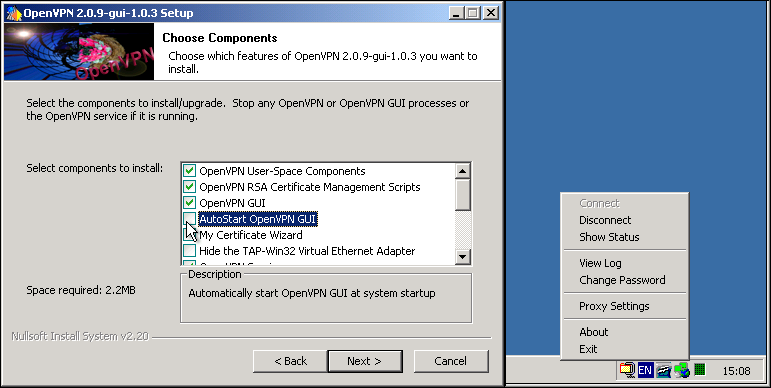Click the OpenVPN logo banner image
The width and height of the screenshot is (771, 388).
coord(79,51)
